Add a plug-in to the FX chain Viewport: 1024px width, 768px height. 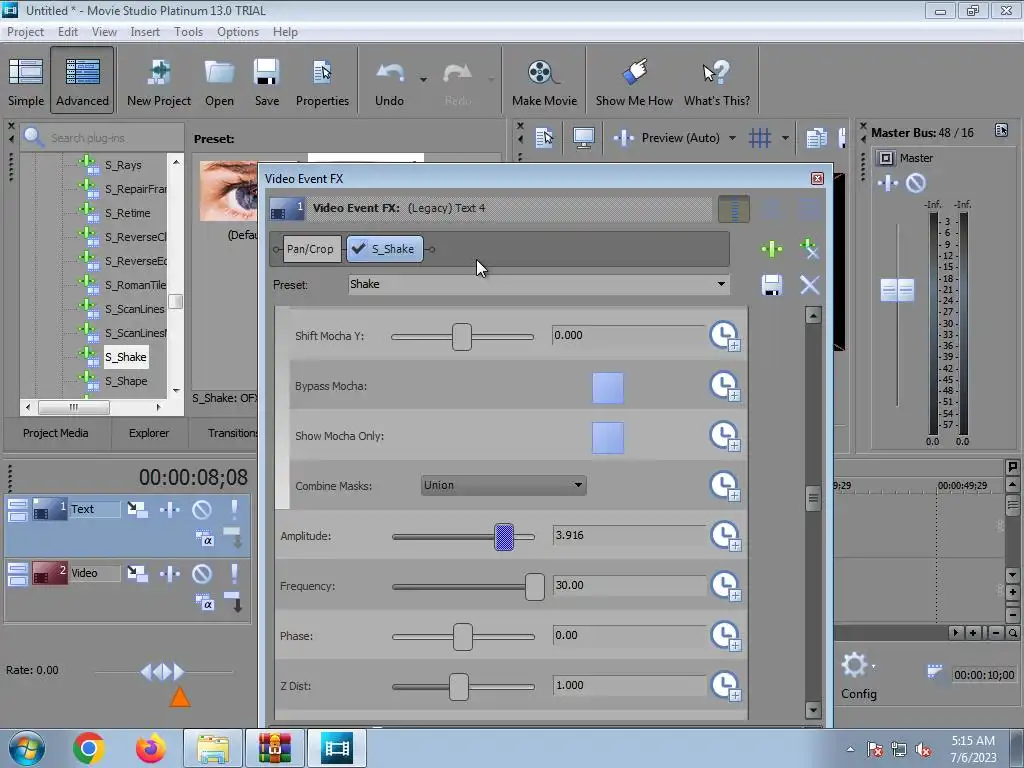pos(772,249)
